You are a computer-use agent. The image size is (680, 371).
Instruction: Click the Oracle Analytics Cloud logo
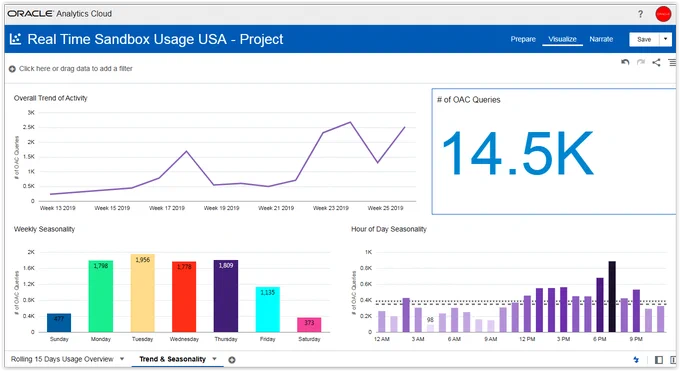(x=60, y=14)
